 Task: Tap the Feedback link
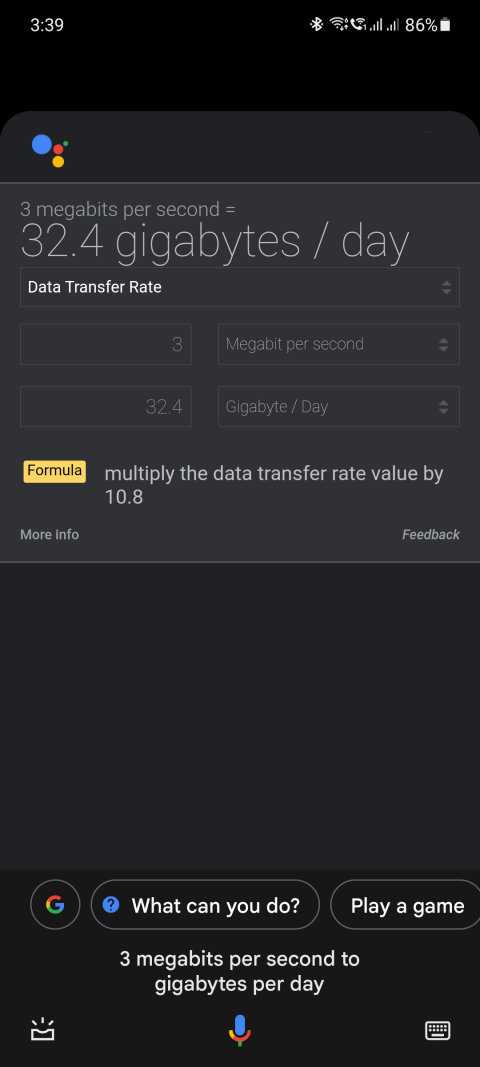(x=430, y=534)
